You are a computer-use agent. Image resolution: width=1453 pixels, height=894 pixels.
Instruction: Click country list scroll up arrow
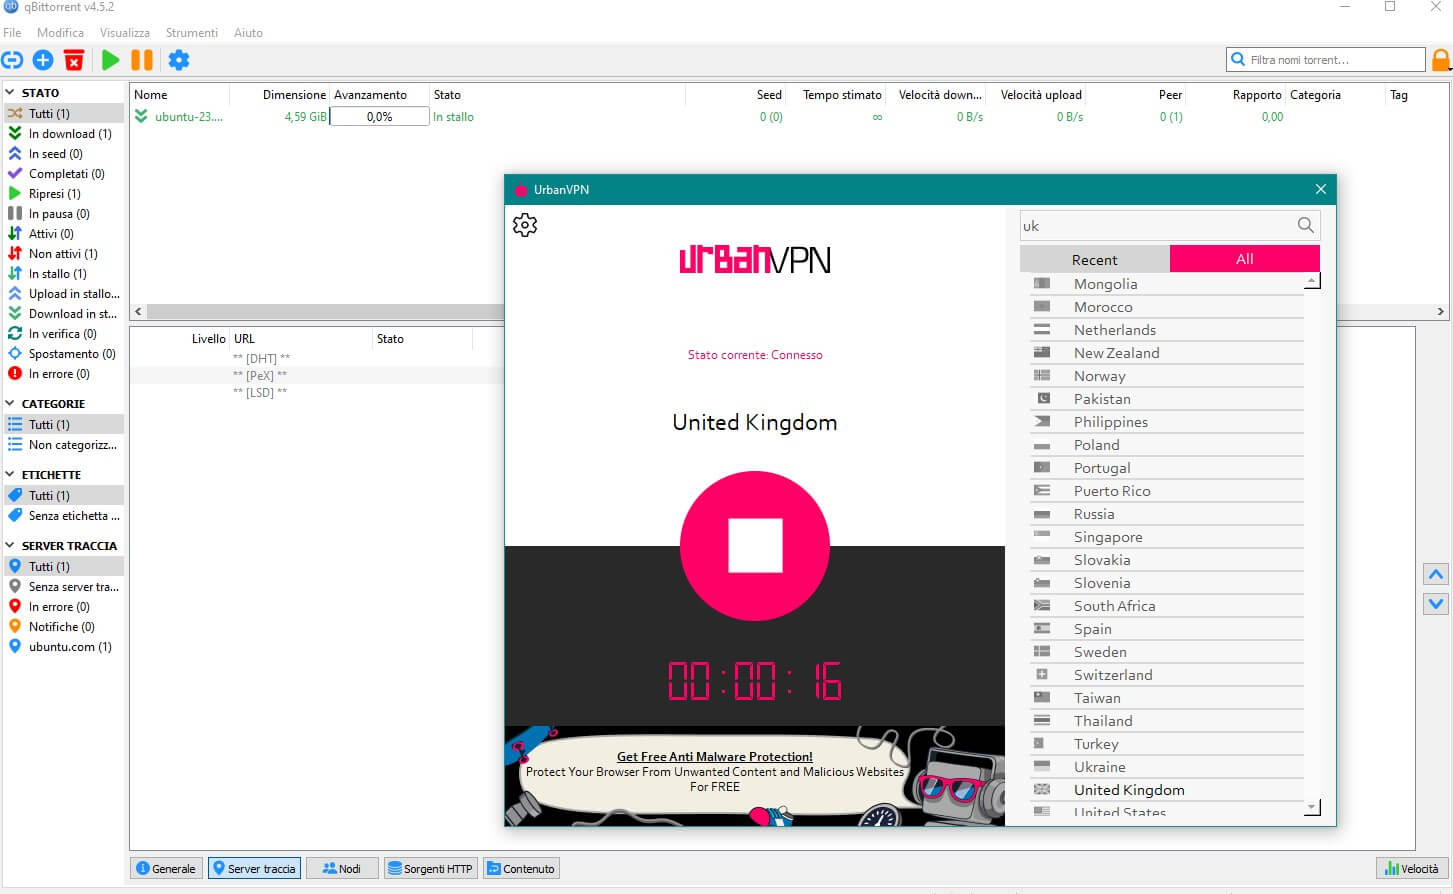(1313, 282)
